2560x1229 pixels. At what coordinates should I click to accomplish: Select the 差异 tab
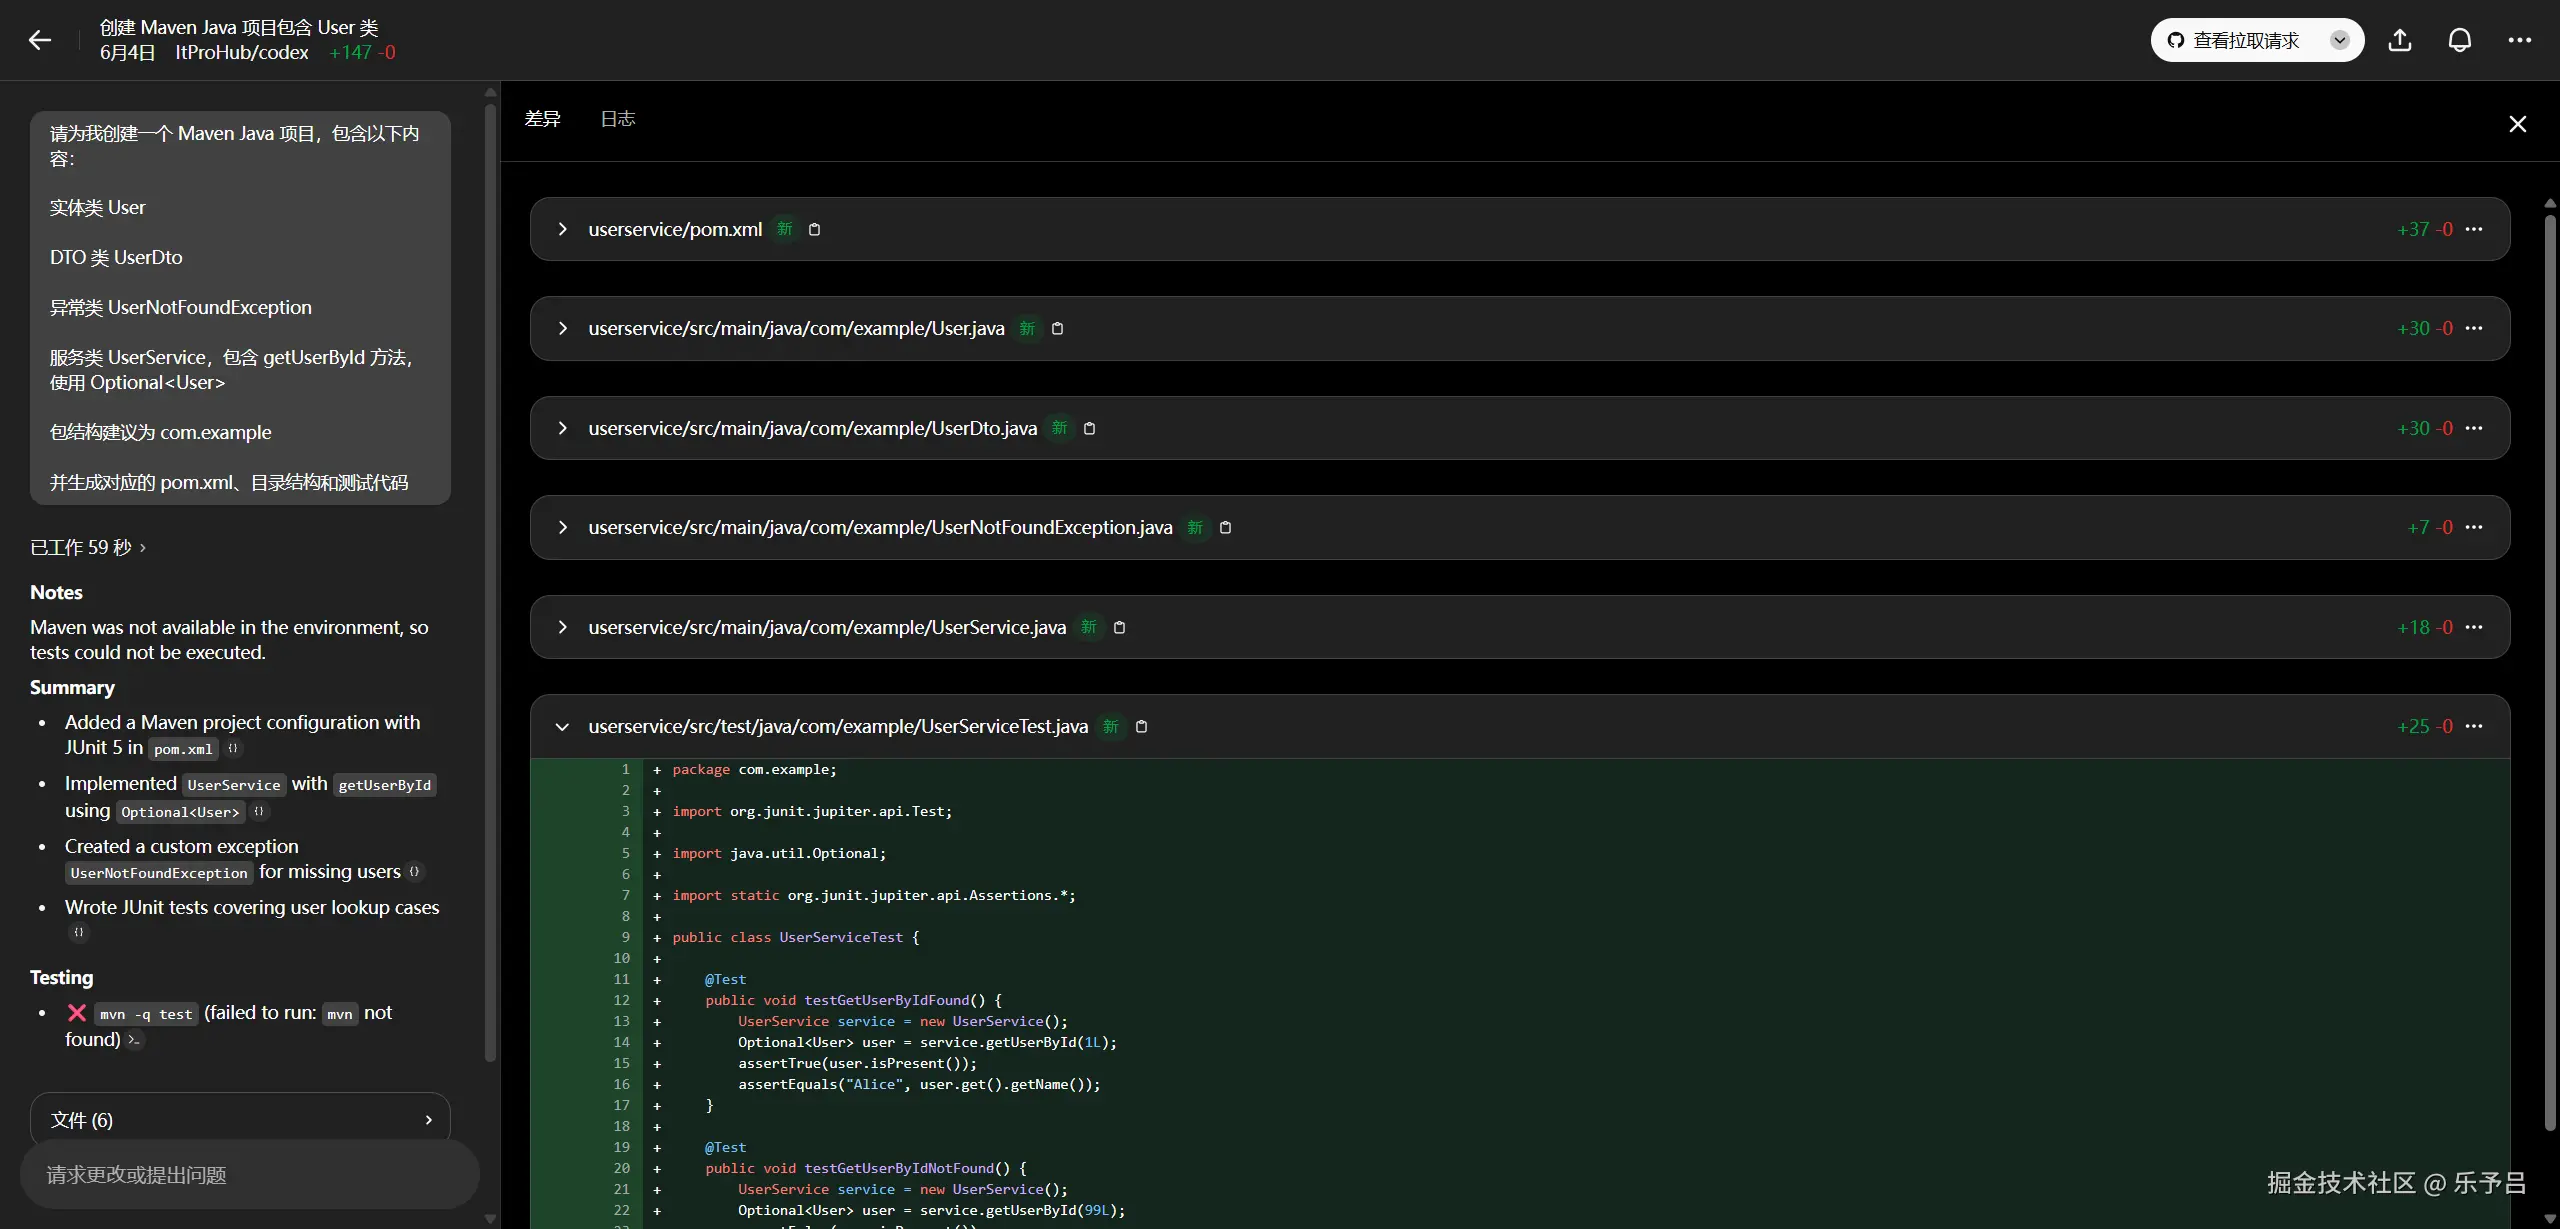[542, 119]
